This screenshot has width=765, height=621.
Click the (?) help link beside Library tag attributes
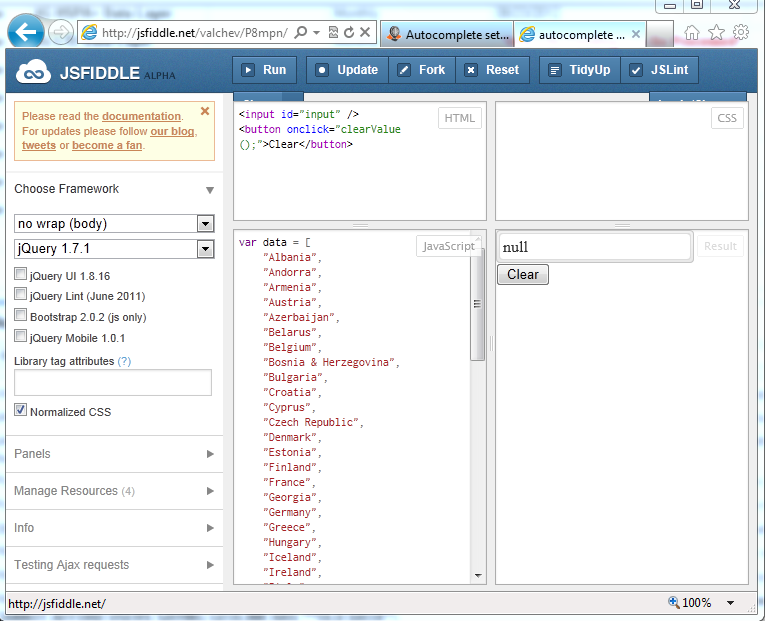(124, 361)
